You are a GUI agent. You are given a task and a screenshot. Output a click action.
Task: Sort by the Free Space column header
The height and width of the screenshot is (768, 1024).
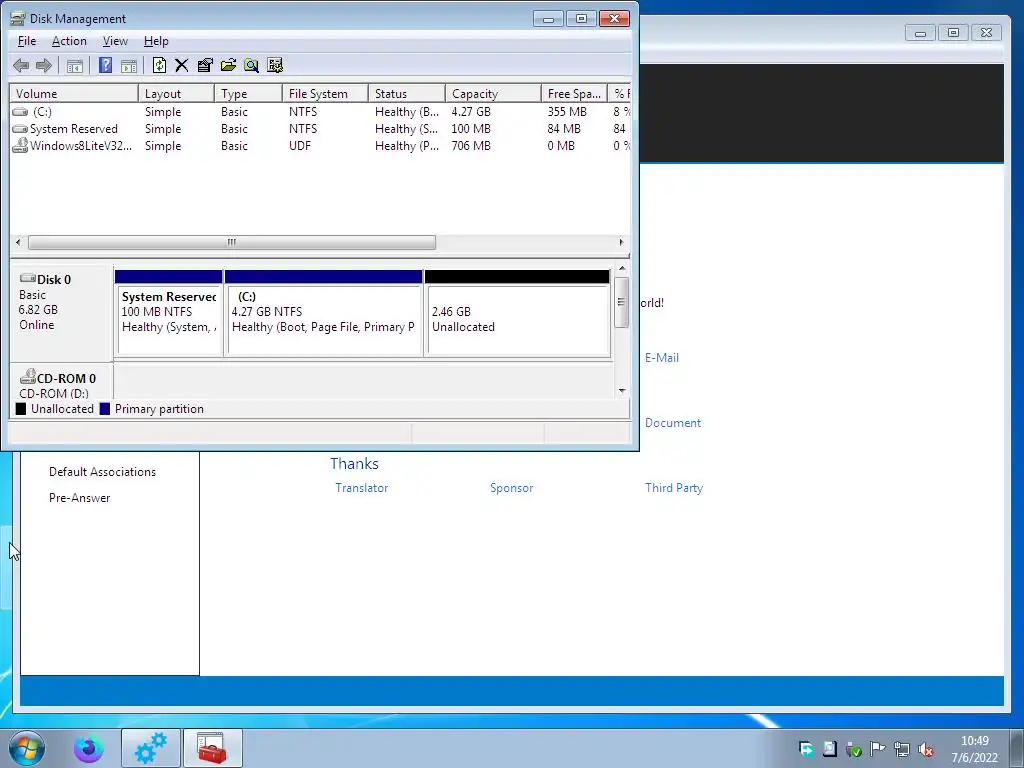(x=574, y=93)
